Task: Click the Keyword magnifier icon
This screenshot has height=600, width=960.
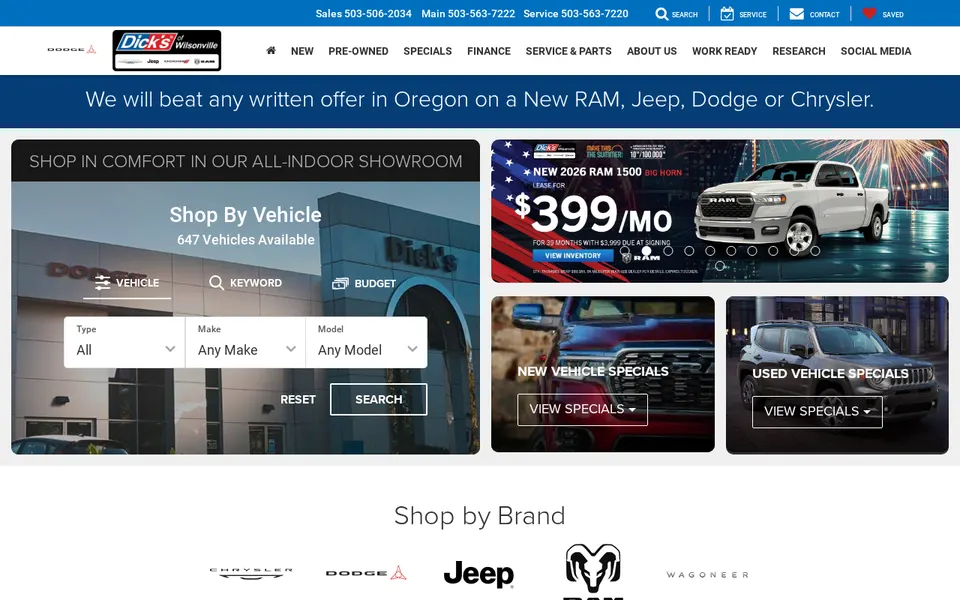Action: (x=216, y=282)
